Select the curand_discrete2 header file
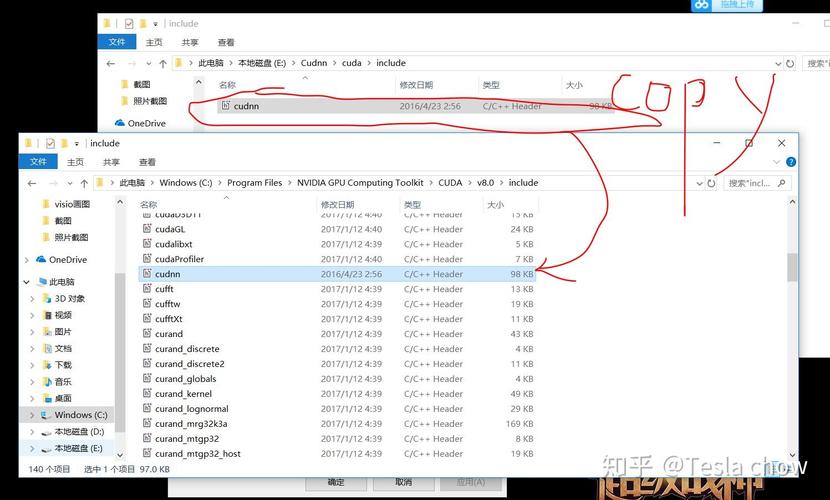Viewport: 830px width, 500px height. (337, 364)
